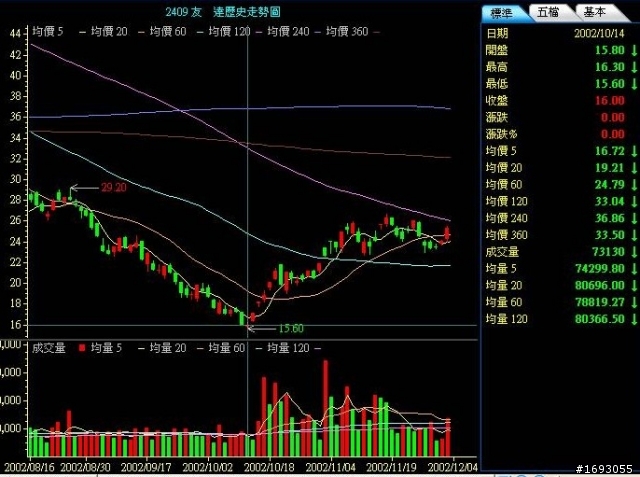
Task: Click the 成交量 label in volume panel
Action: (x=49, y=348)
